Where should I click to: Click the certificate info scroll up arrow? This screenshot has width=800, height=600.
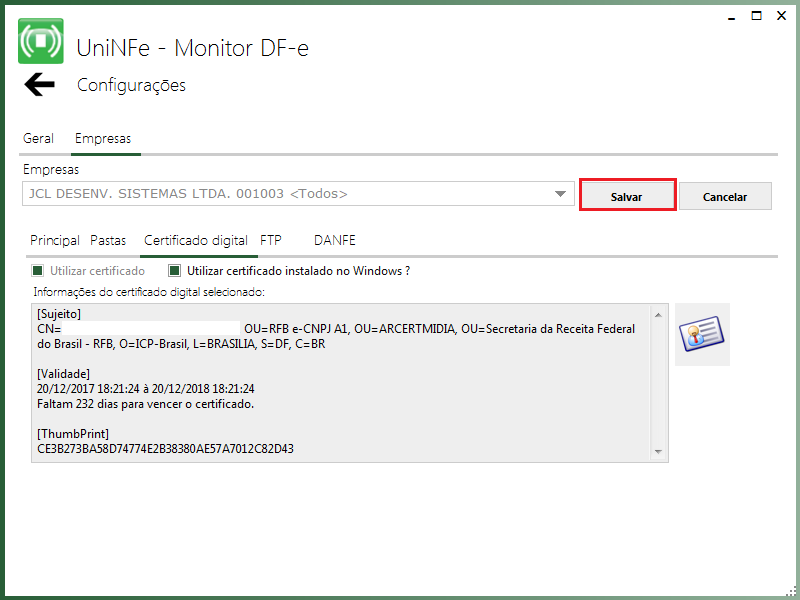click(x=658, y=315)
